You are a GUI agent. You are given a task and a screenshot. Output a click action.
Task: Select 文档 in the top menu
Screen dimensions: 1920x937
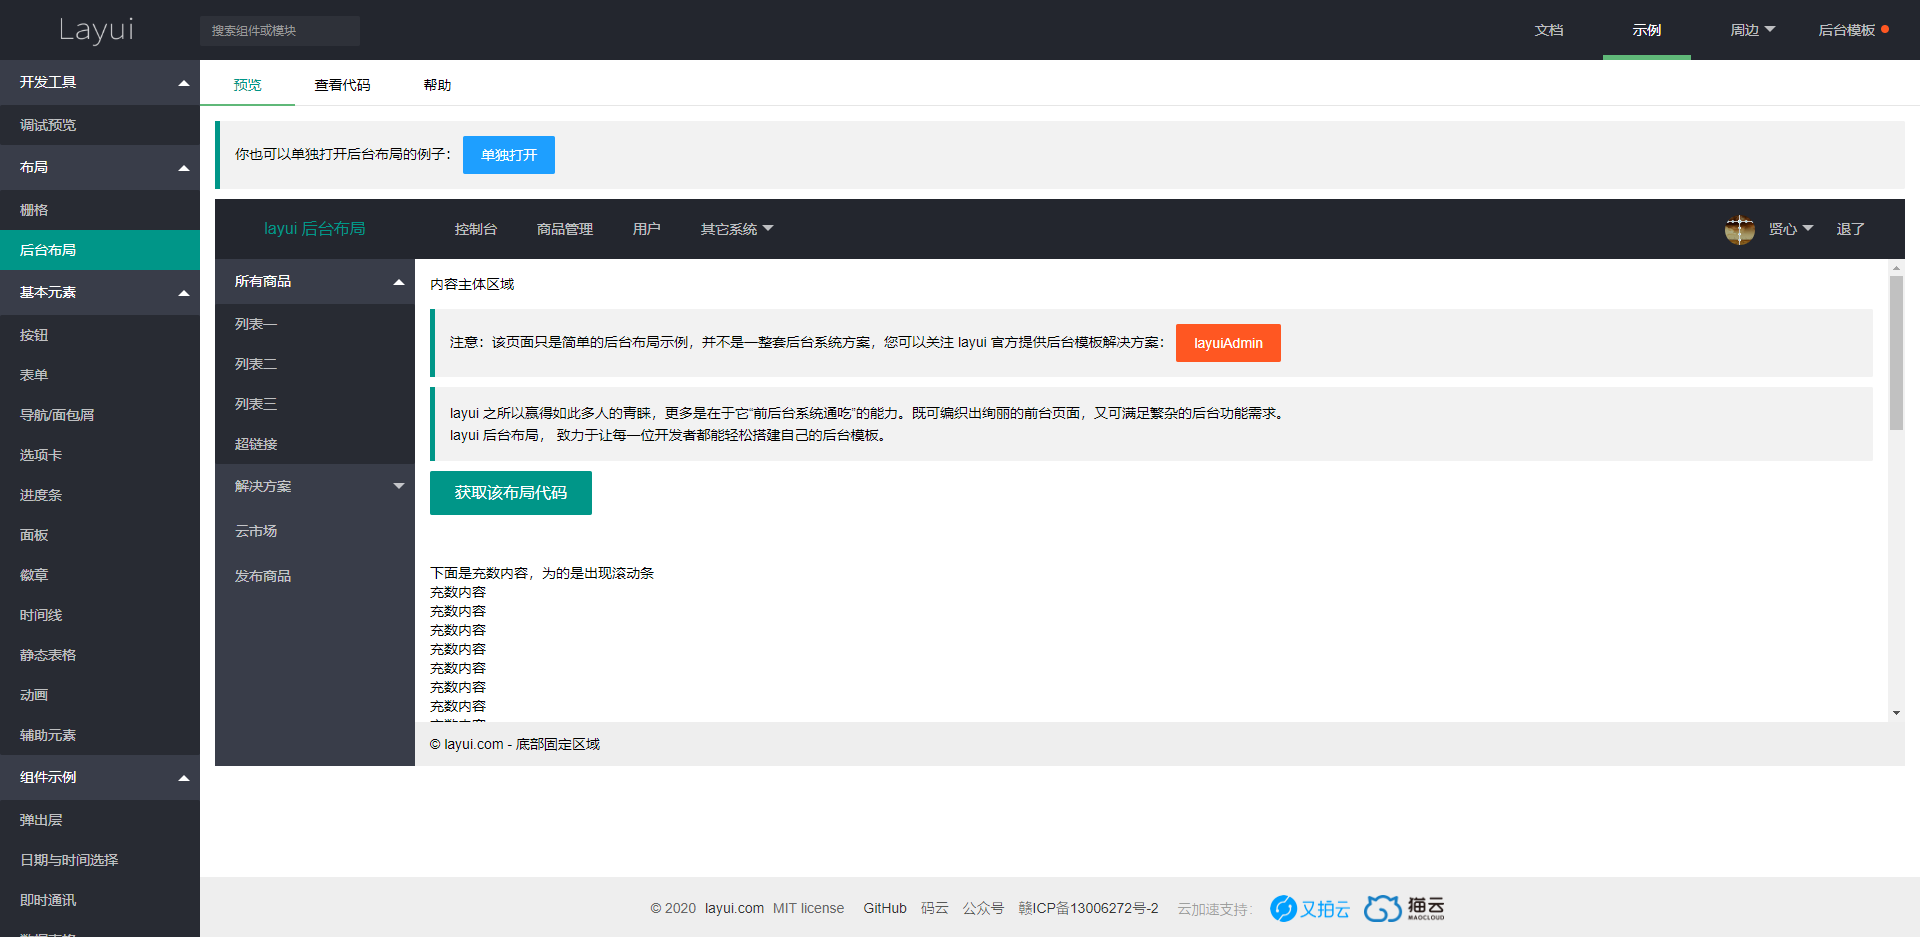tap(1549, 30)
